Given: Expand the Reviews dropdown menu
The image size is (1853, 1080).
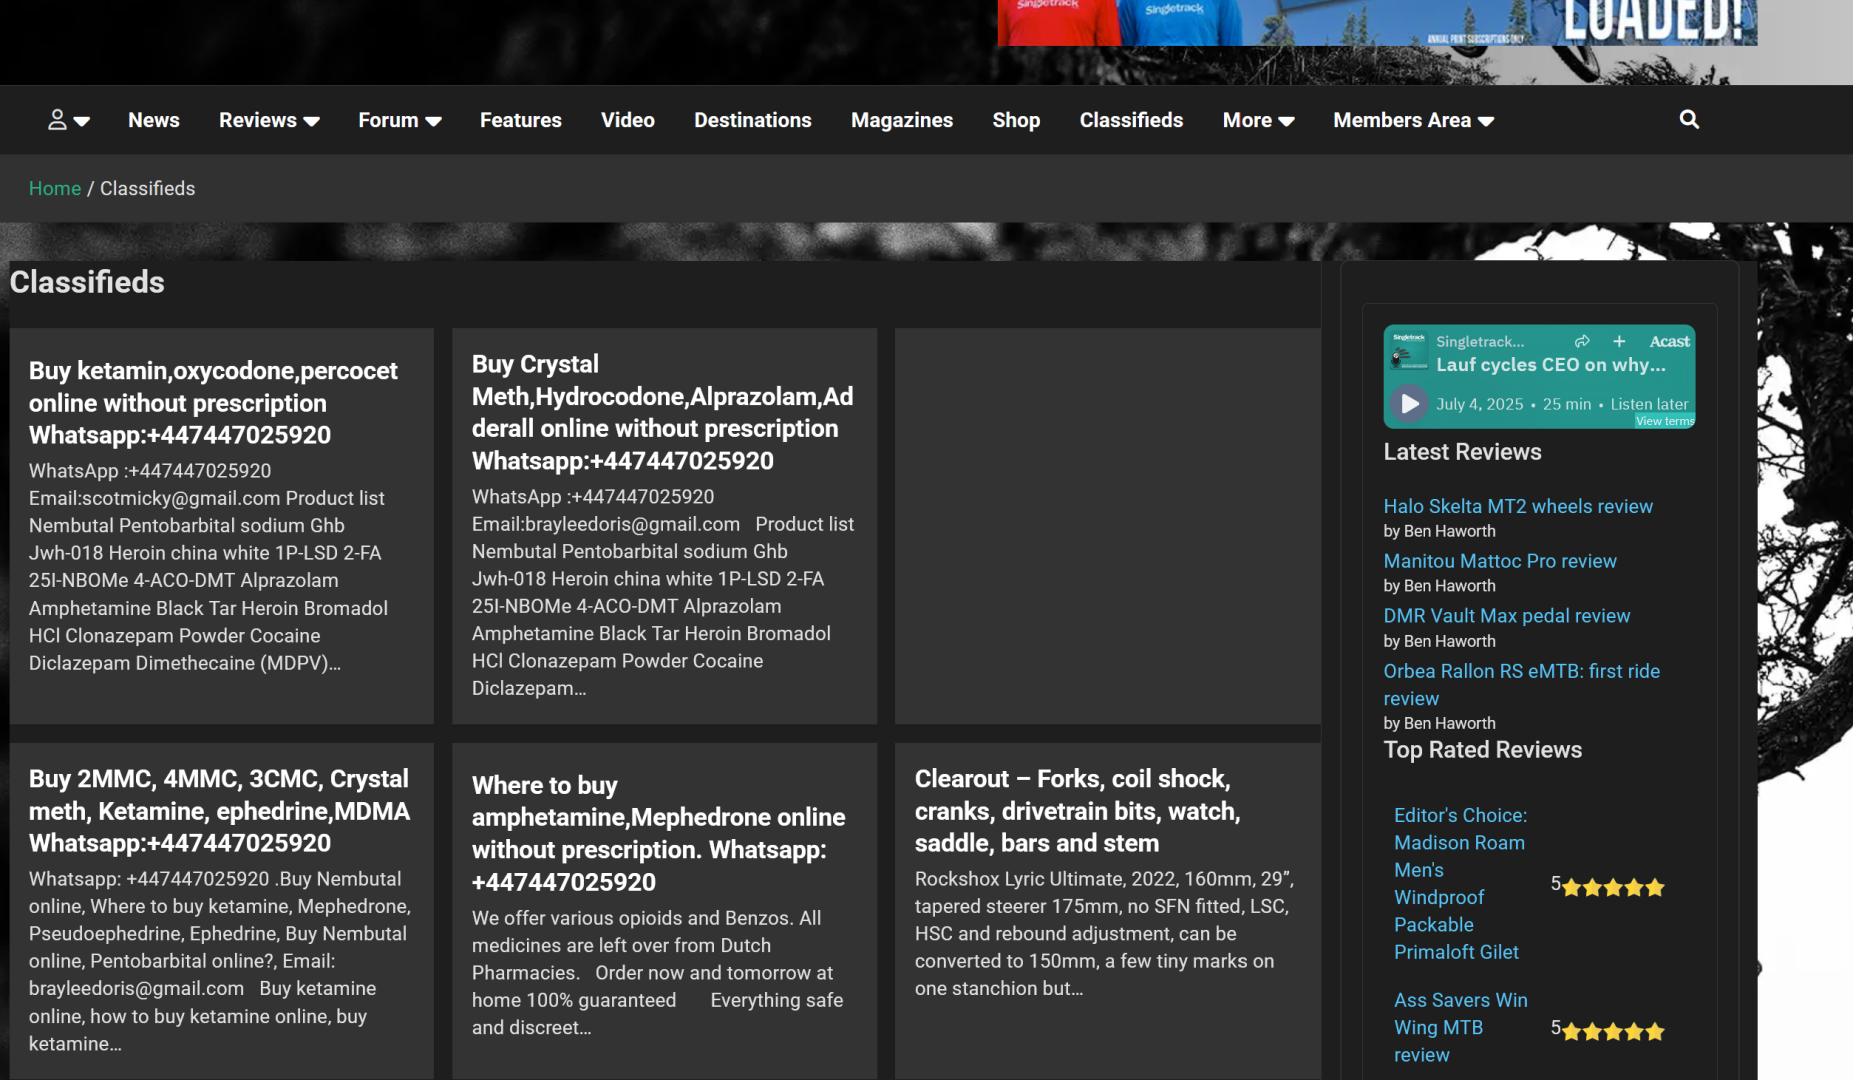Looking at the screenshot, I should tap(268, 120).
